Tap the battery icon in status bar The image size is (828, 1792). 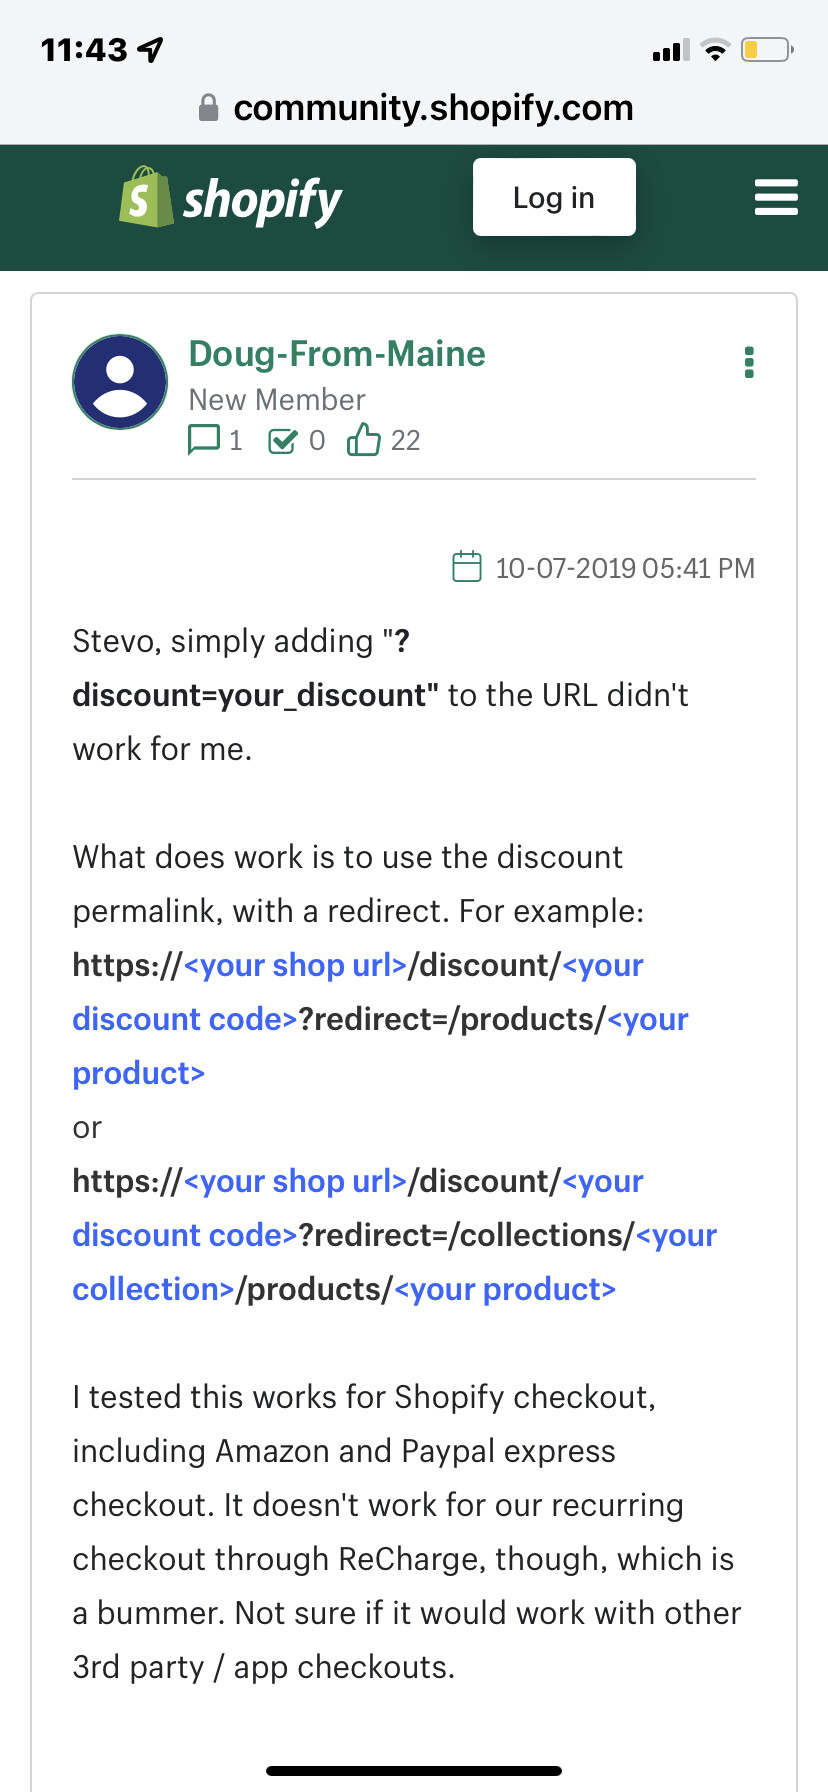click(x=766, y=50)
